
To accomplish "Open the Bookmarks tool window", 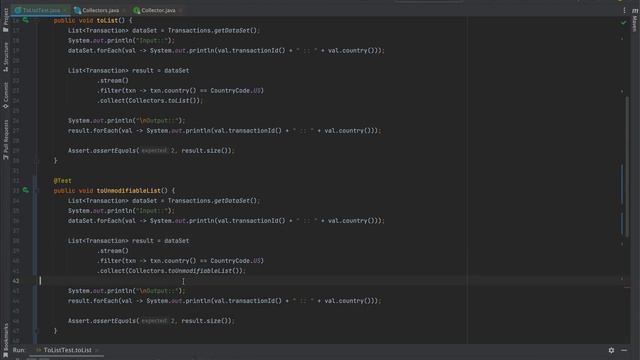I will click(x=5, y=340).
